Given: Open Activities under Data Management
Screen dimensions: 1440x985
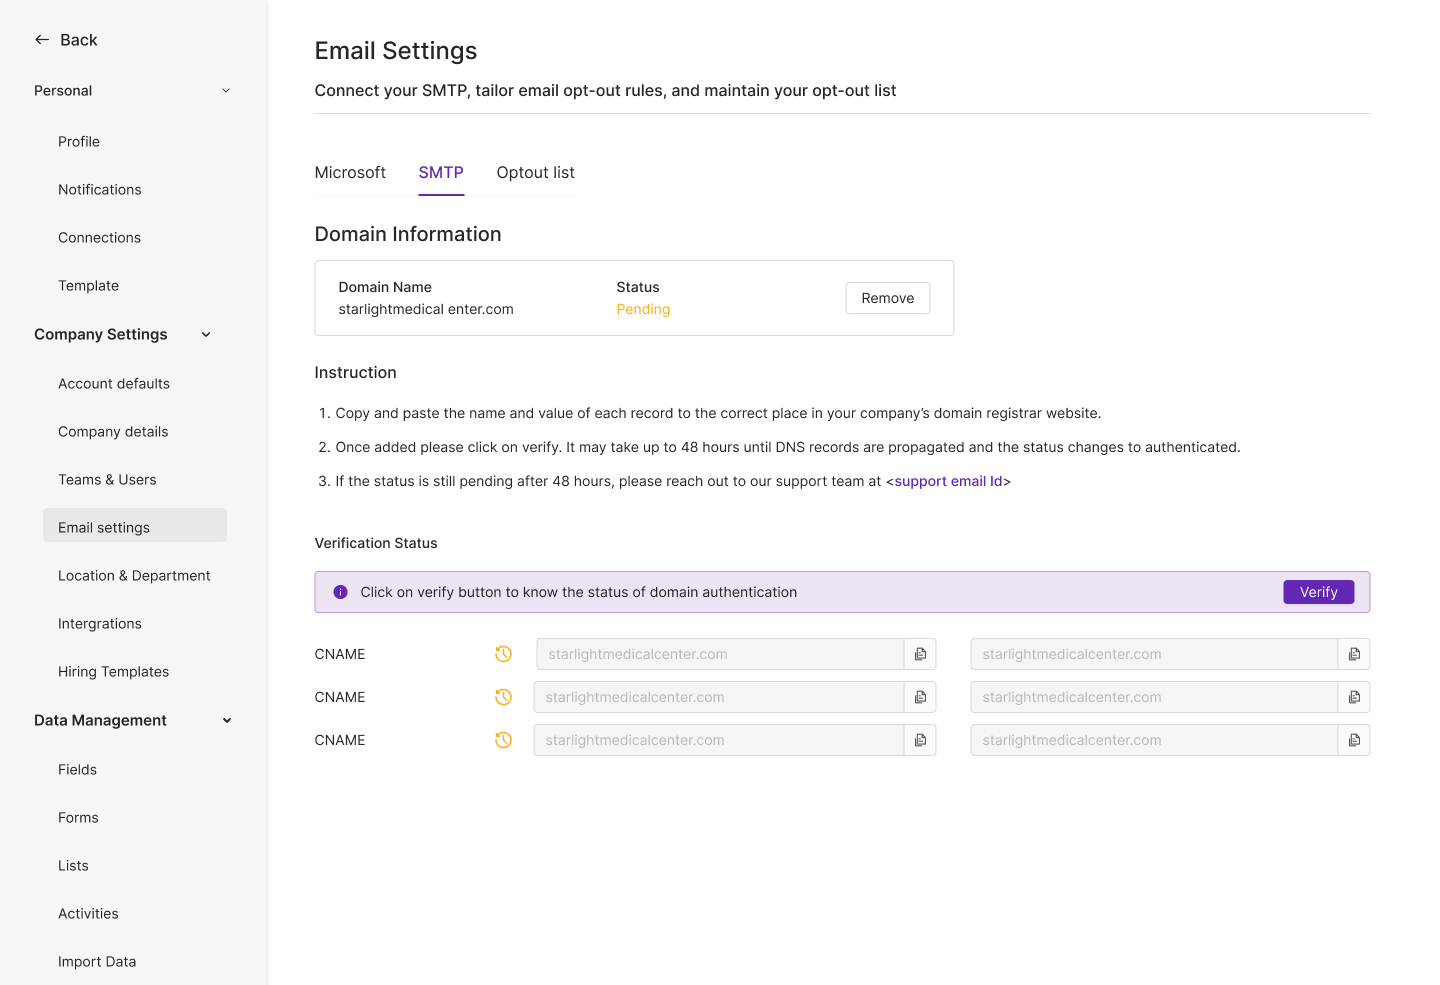Looking at the screenshot, I should click(88, 914).
